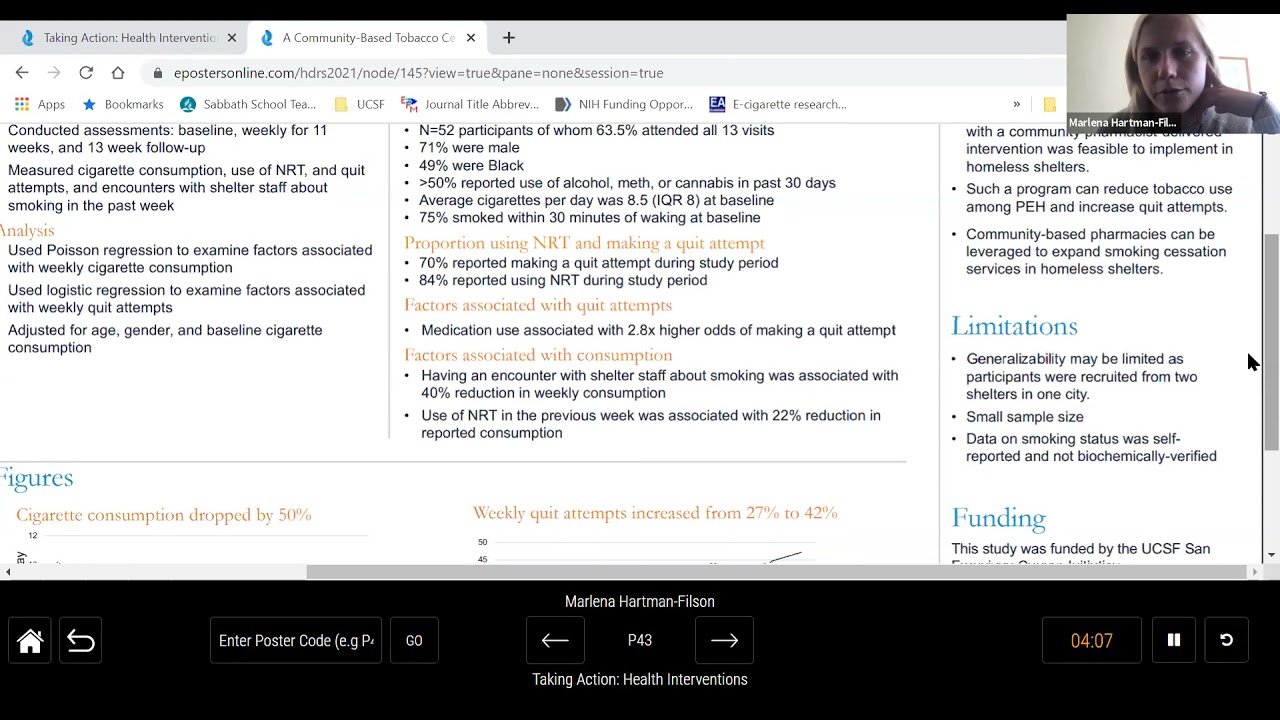Screen dimensions: 1280x720
Task: Open the Bookmarks star bookmark
Action: [x=122, y=104]
